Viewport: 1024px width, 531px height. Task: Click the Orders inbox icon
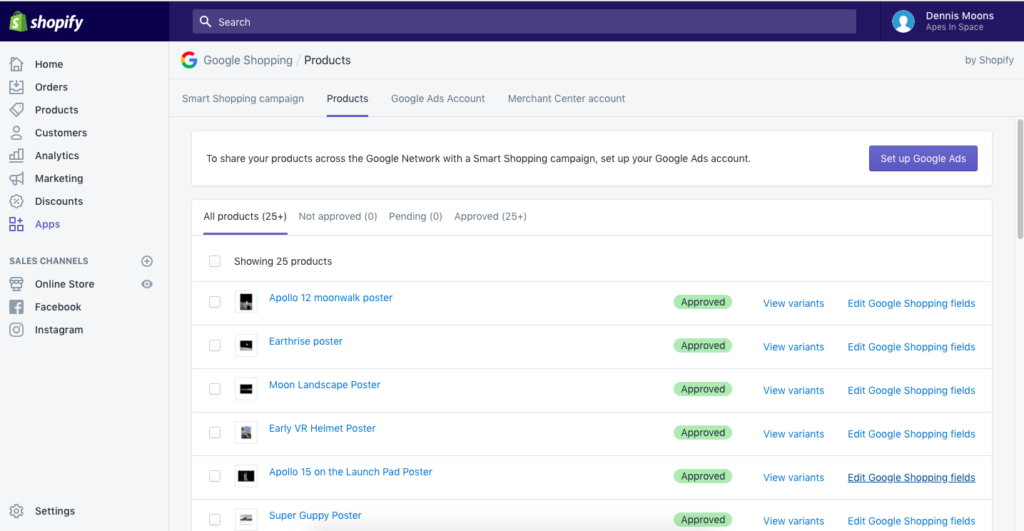[16, 87]
